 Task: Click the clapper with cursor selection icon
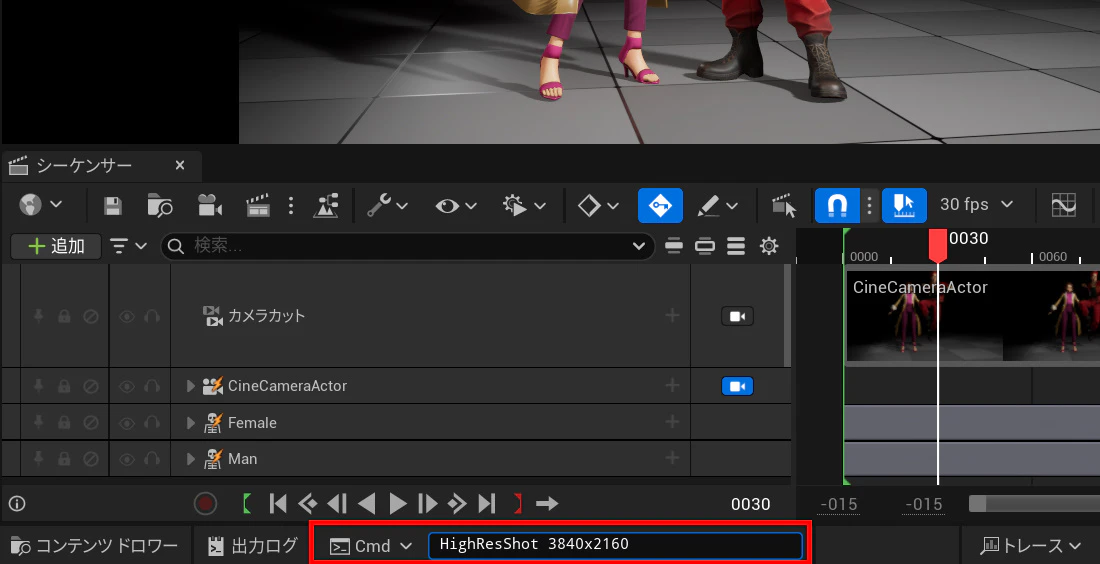[x=784, y=206]
